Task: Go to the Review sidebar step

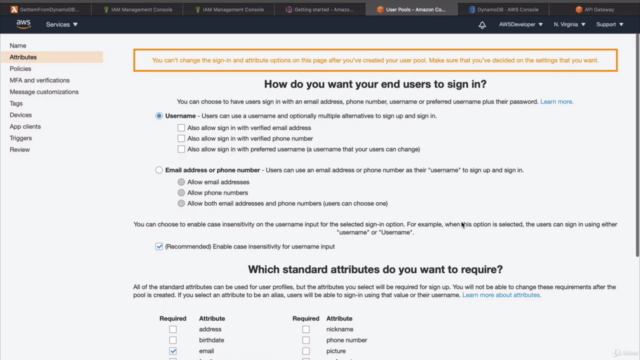Action: pyautogui.click(x=20, y=150)
